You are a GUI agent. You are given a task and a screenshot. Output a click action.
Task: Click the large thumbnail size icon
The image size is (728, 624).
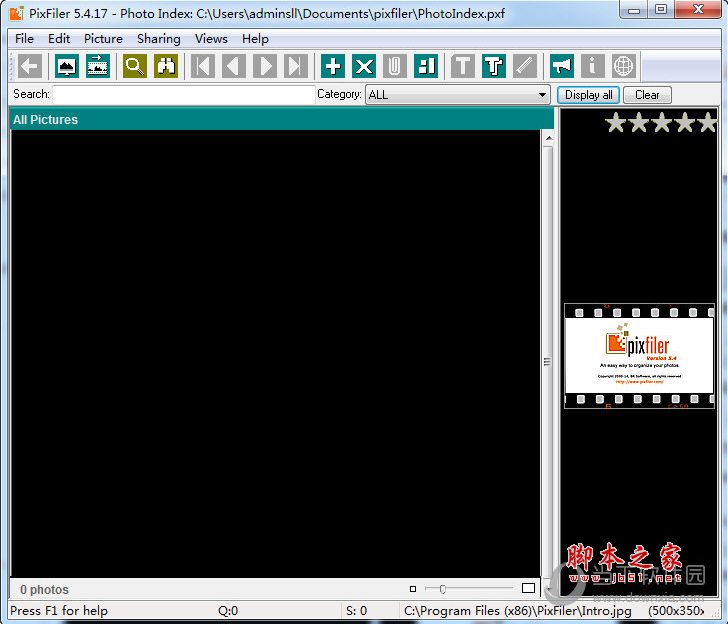[x=528, y=588]
